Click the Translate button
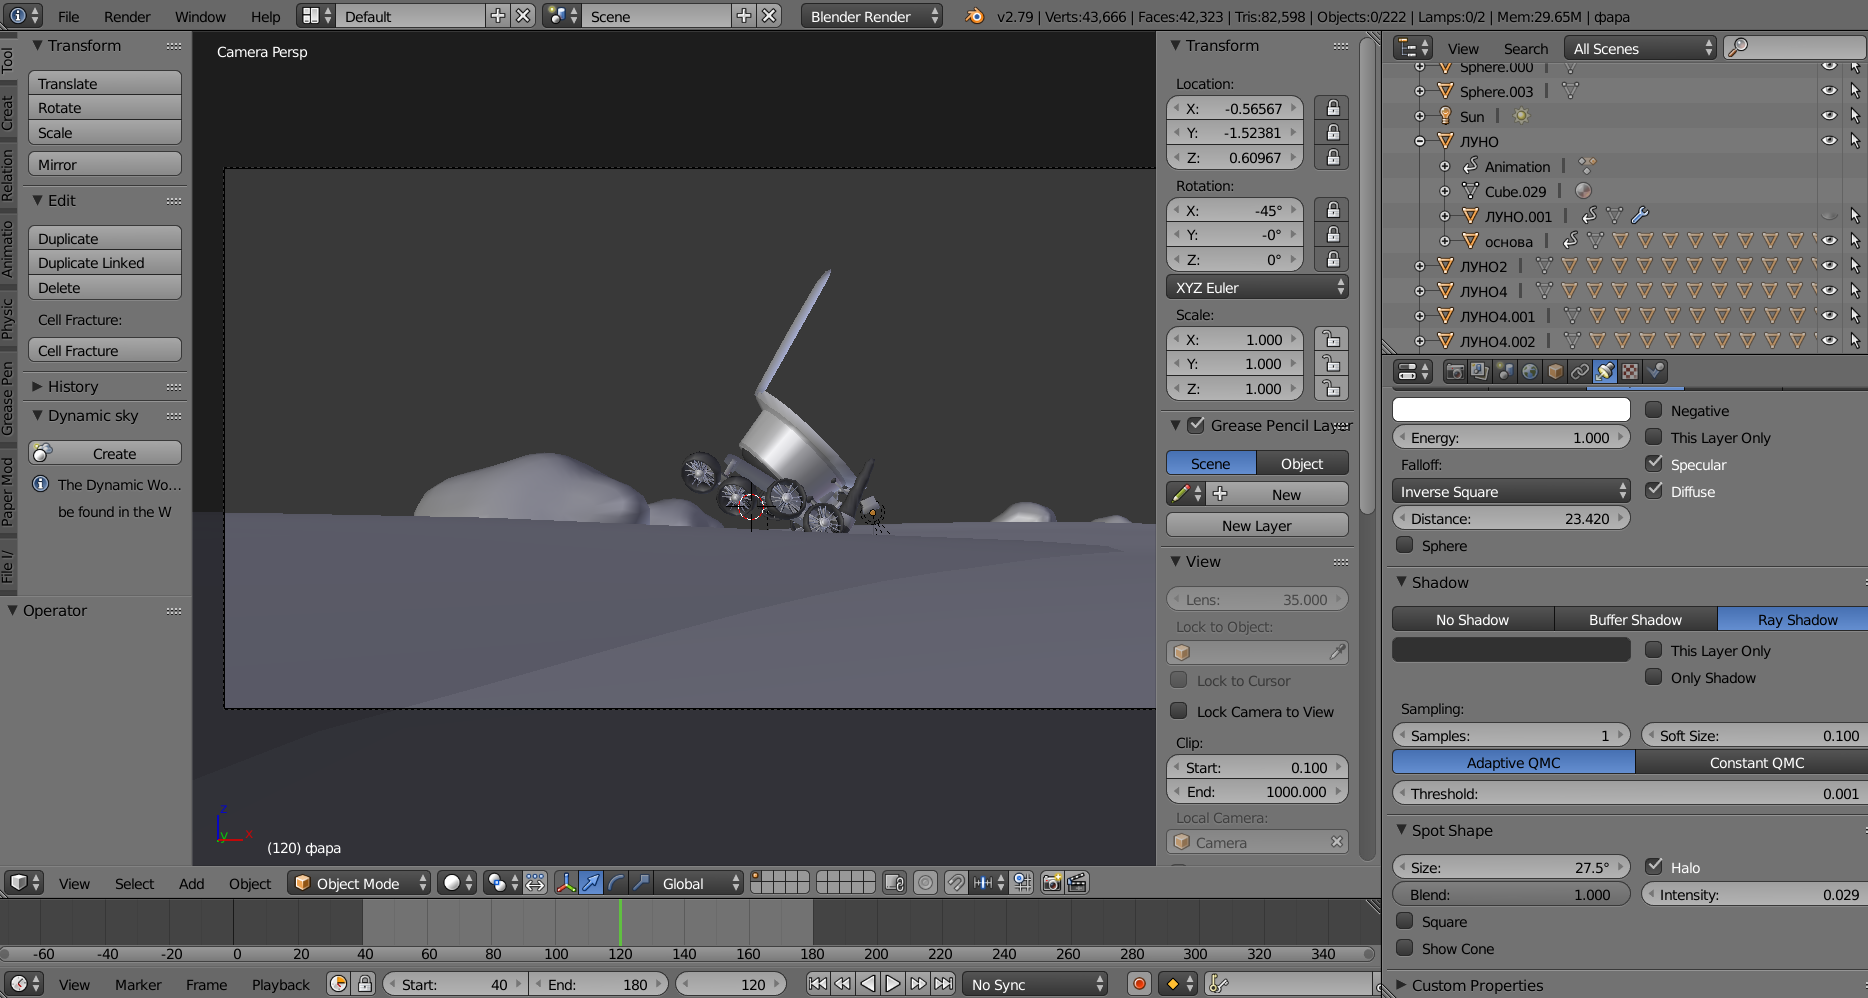 tap(105, 83)
